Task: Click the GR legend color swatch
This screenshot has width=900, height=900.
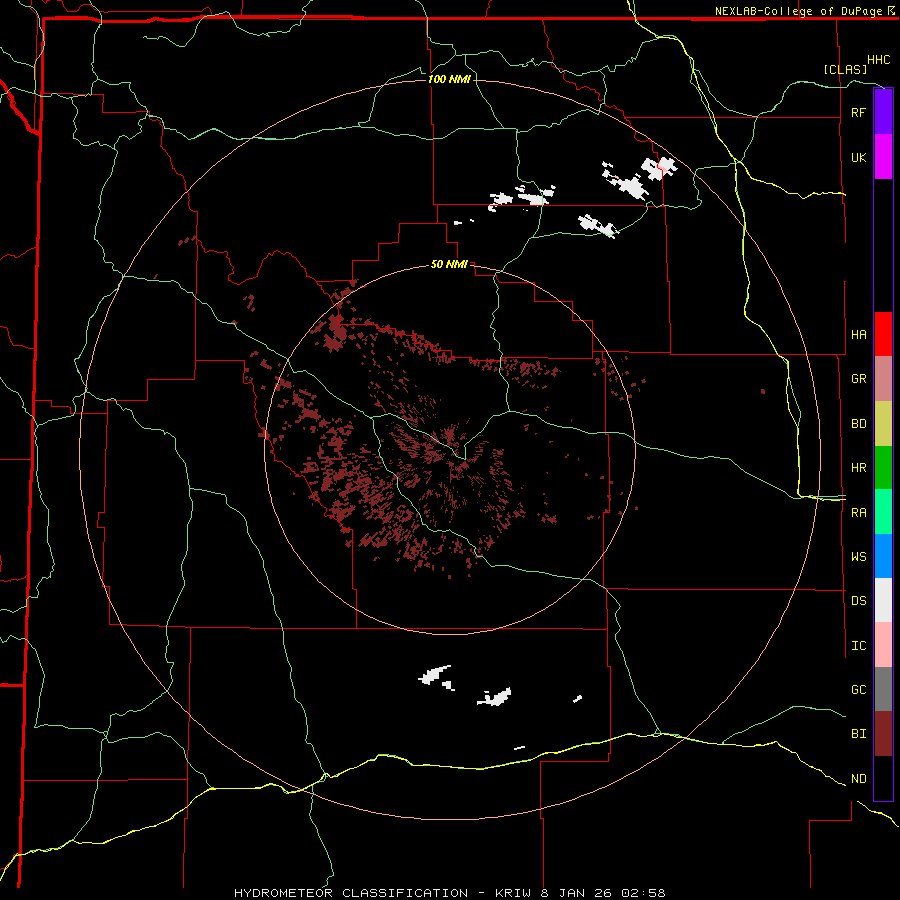Action: 883,378
